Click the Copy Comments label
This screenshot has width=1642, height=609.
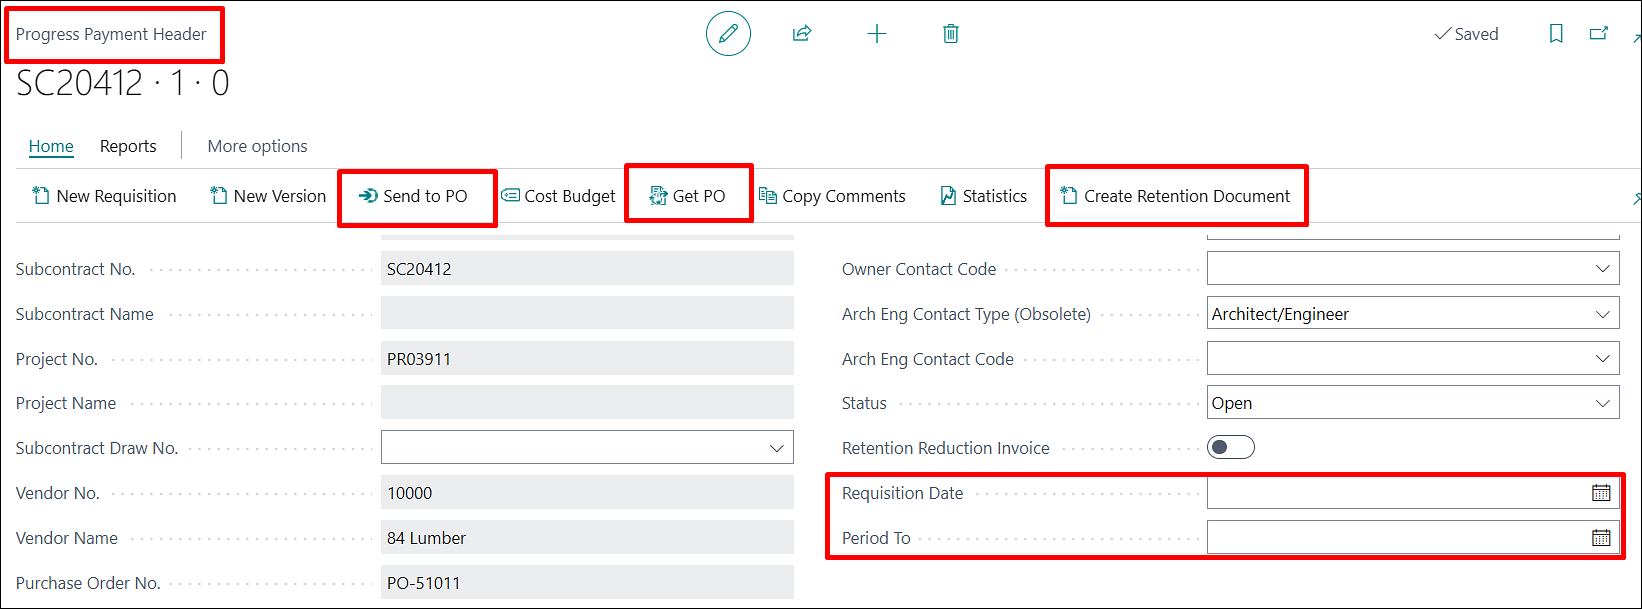(844, 196)
